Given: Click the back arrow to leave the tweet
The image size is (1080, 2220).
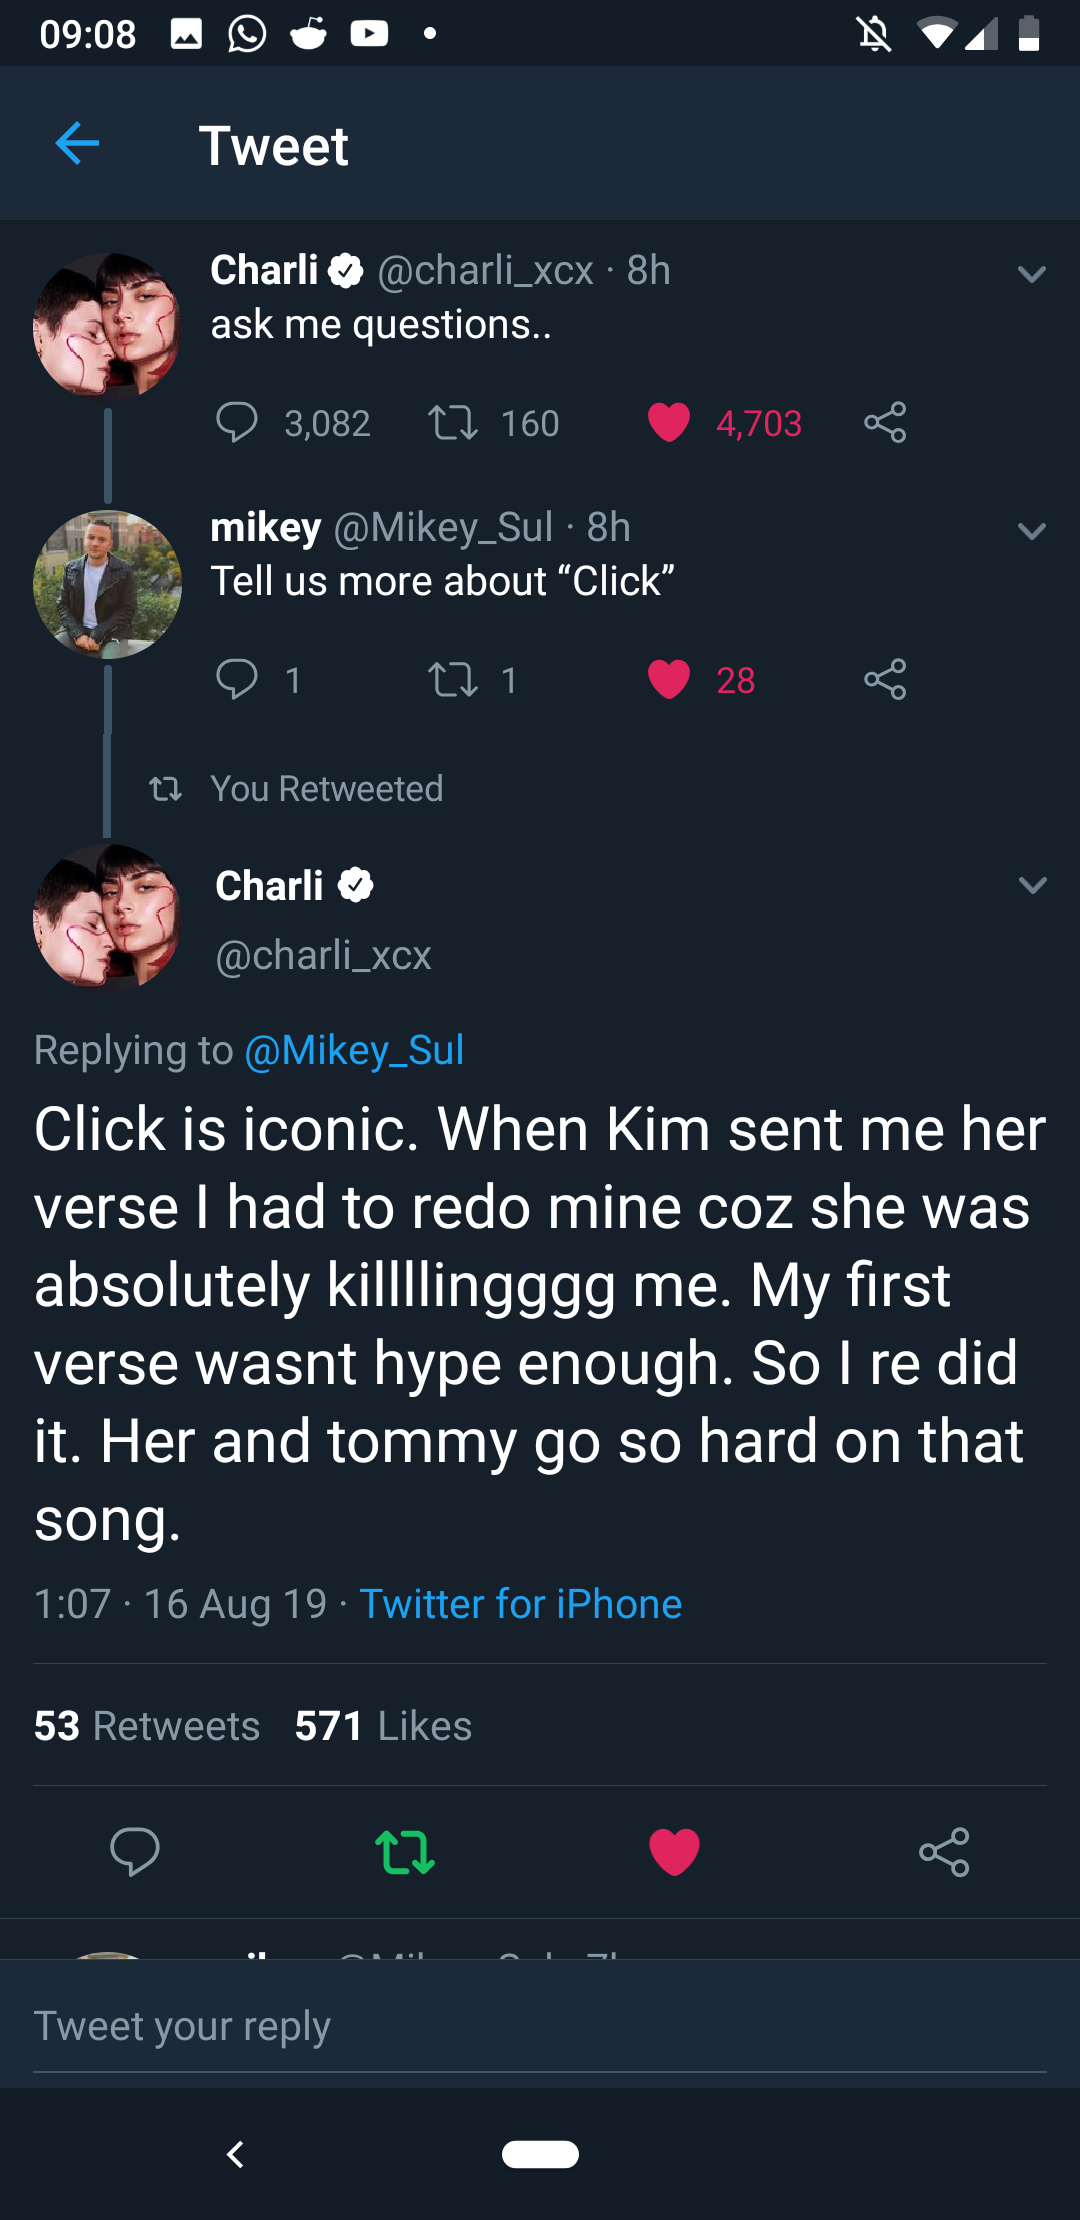Looking at the screenshot, I should [76, 144].
